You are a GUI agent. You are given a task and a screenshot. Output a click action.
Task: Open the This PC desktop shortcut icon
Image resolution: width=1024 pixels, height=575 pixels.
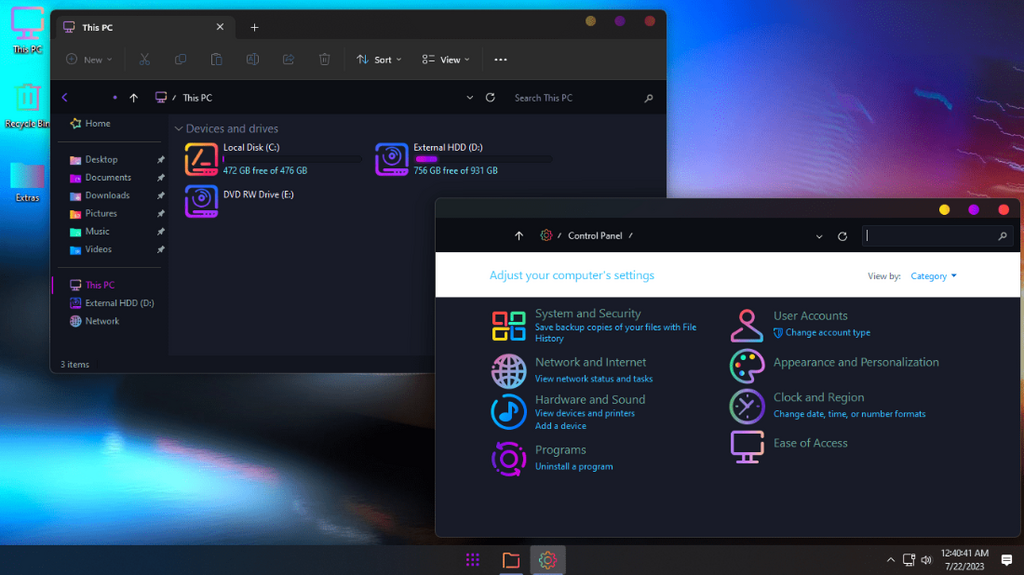click(x=27, y=29)
